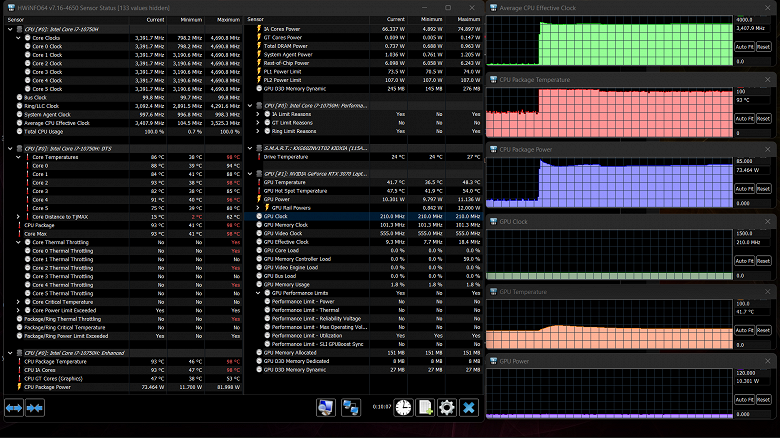Collapse Core Thermal Throttling group
780x438 pixels.
point(18,242)
